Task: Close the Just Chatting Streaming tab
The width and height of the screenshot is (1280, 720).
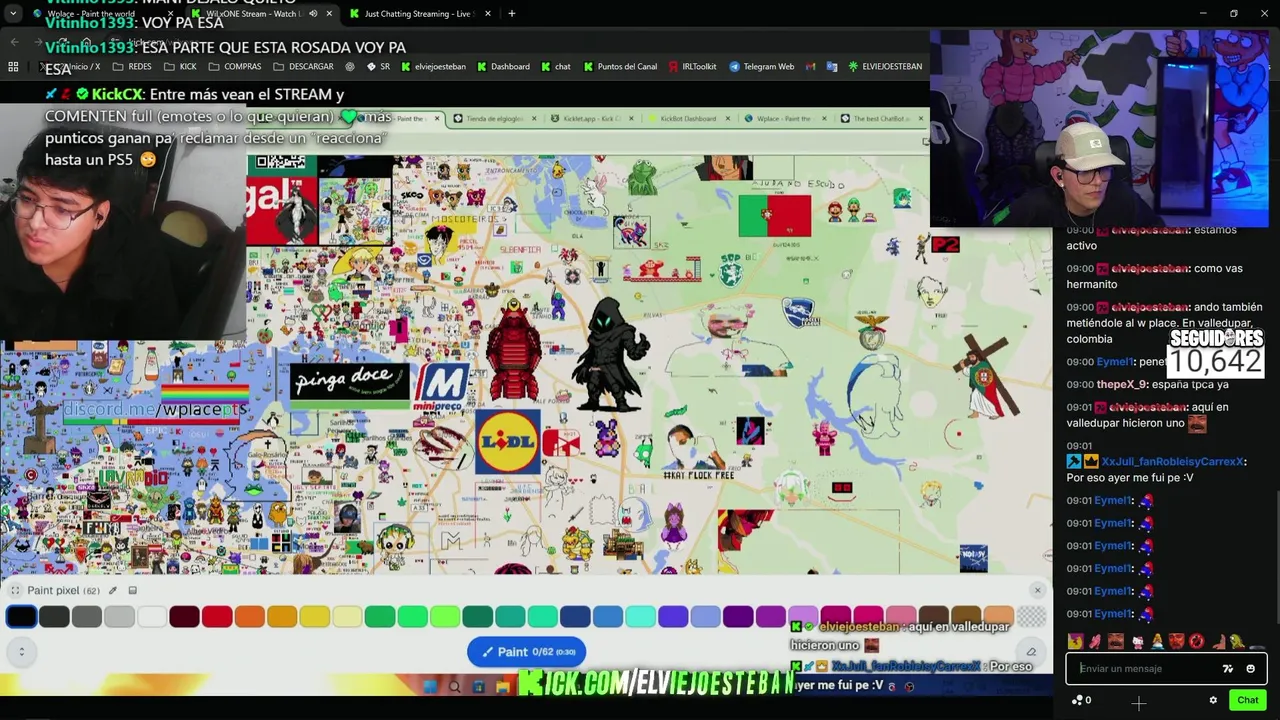Action: click(x=488, y=14)
